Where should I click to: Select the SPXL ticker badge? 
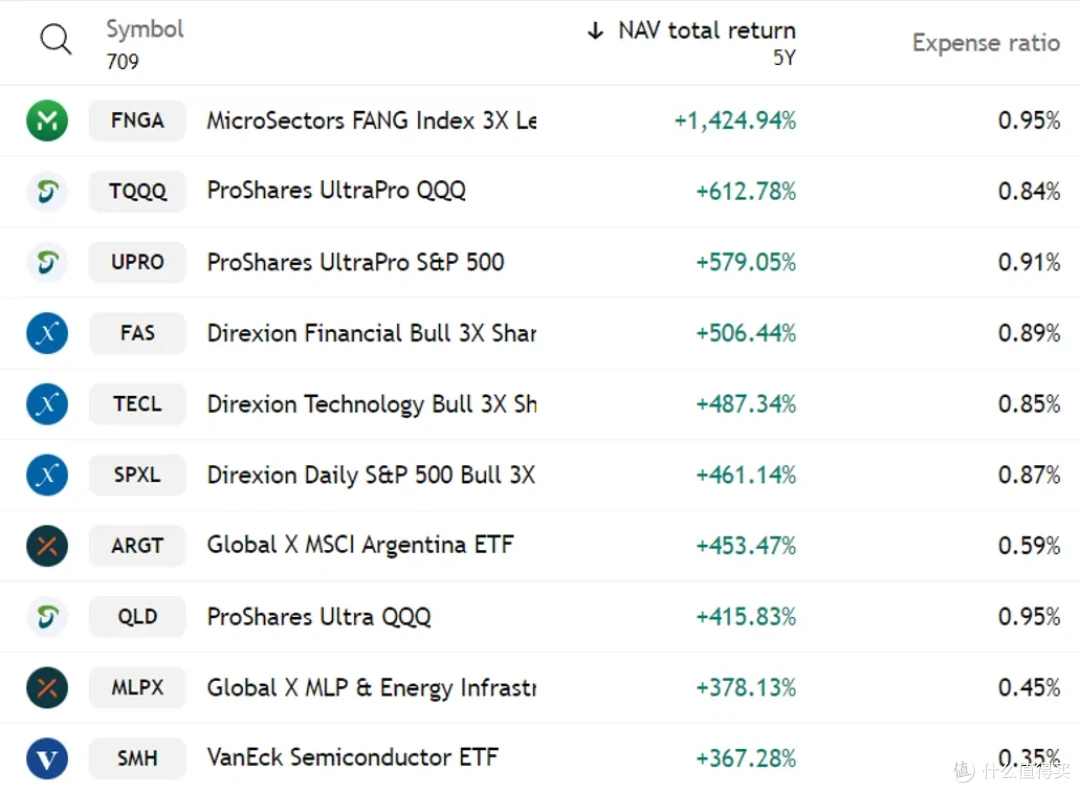point(137,475)
